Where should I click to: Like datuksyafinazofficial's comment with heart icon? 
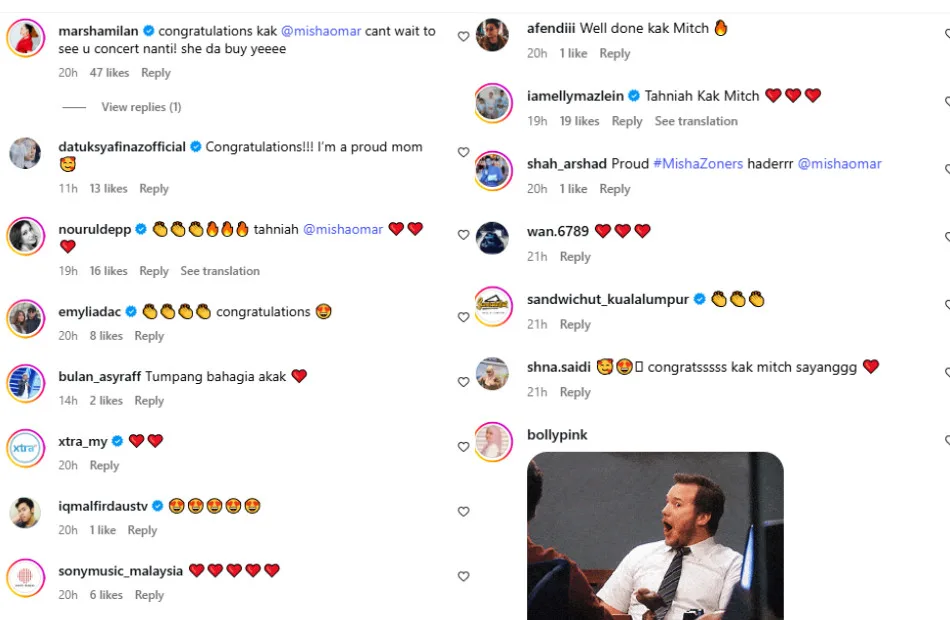pyautogui.click(x=463, y=153)
